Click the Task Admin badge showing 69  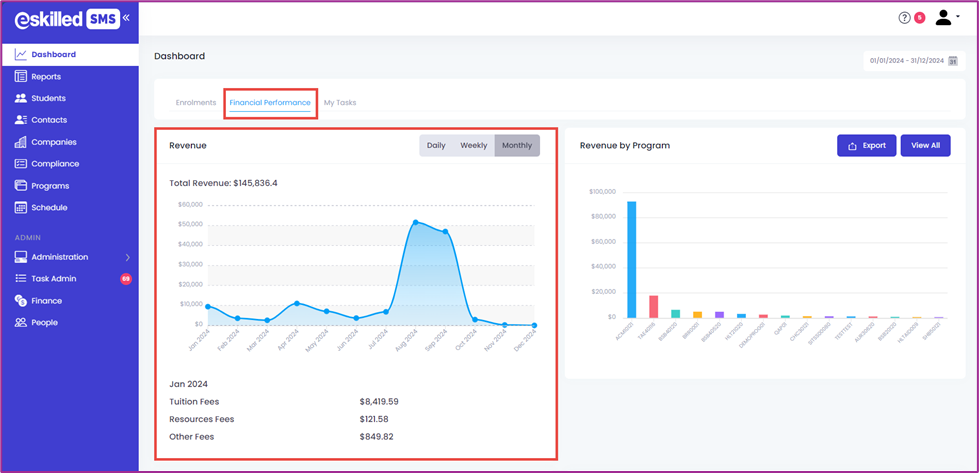[125, 279]
